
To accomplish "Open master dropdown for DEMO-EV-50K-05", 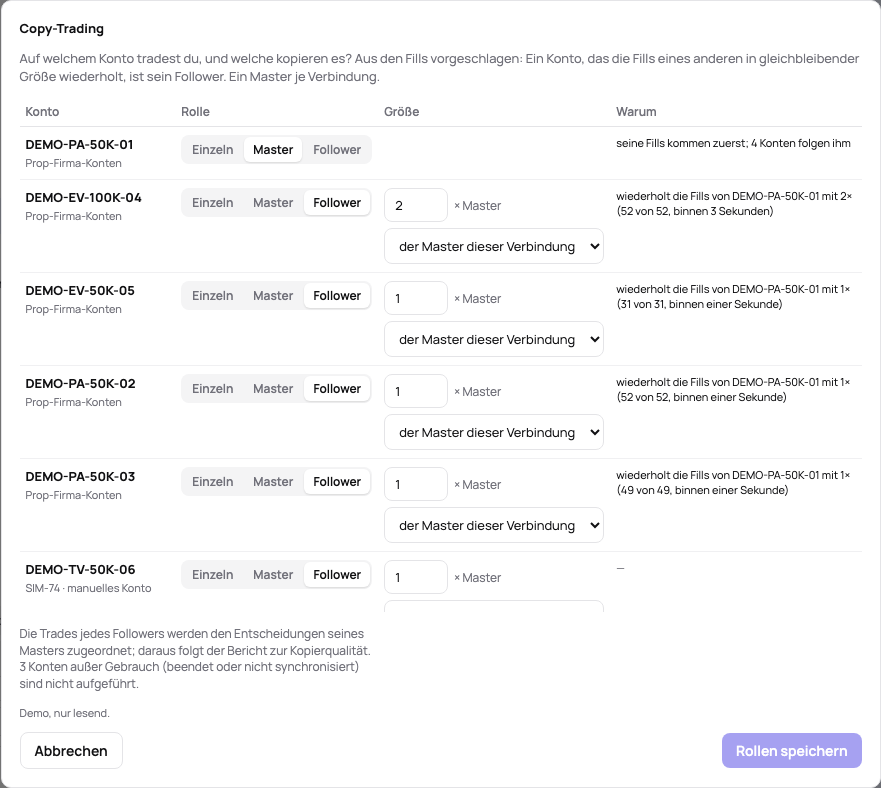I will [x=494, y=339].
